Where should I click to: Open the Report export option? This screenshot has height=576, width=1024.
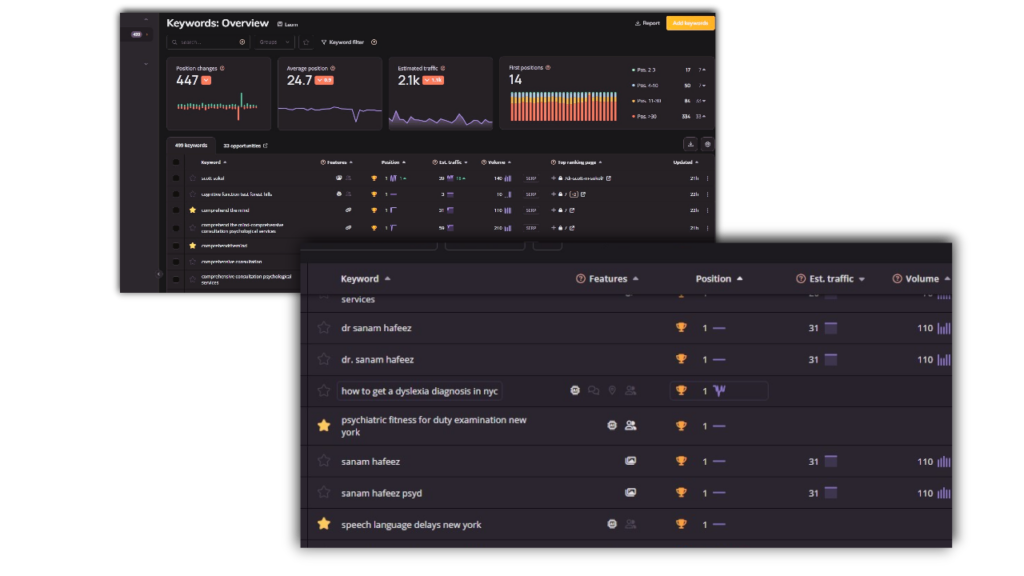tap(647, 23)
